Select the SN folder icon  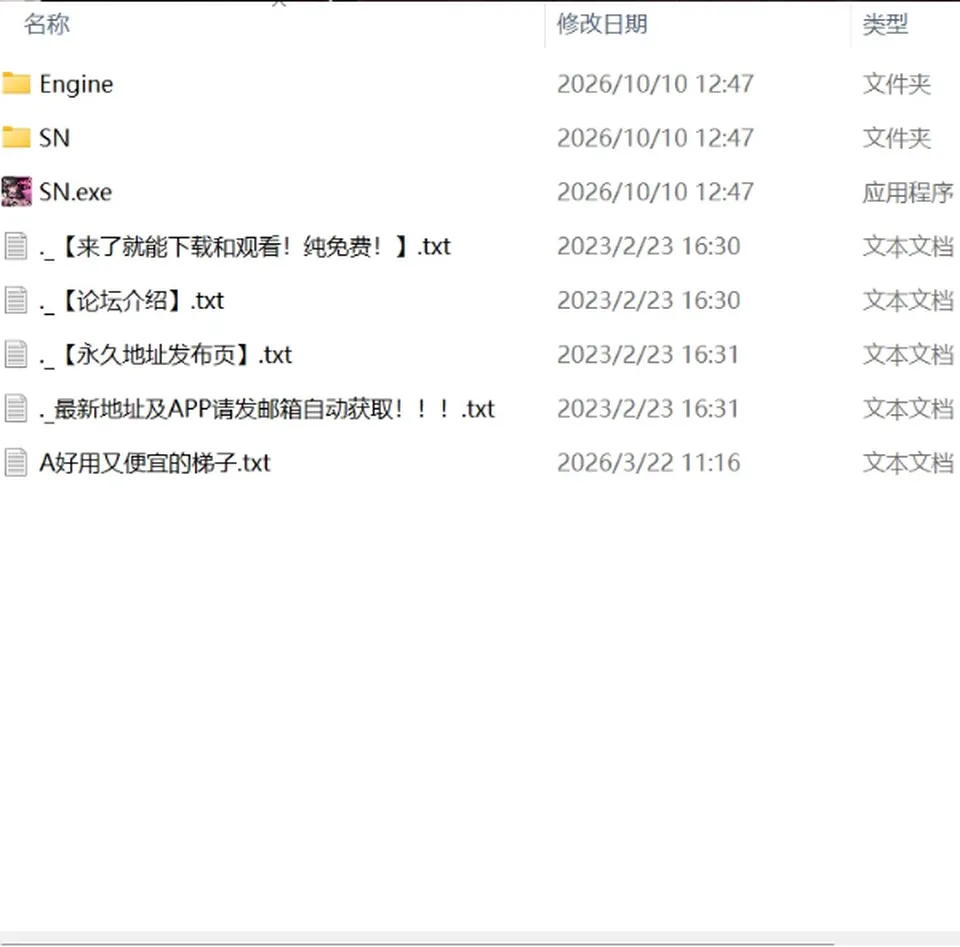[x=17, y=138]
